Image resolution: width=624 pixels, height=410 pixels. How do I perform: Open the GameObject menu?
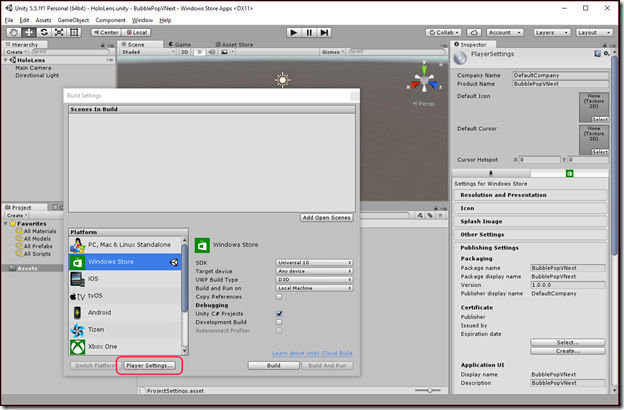tap(73, 20)
